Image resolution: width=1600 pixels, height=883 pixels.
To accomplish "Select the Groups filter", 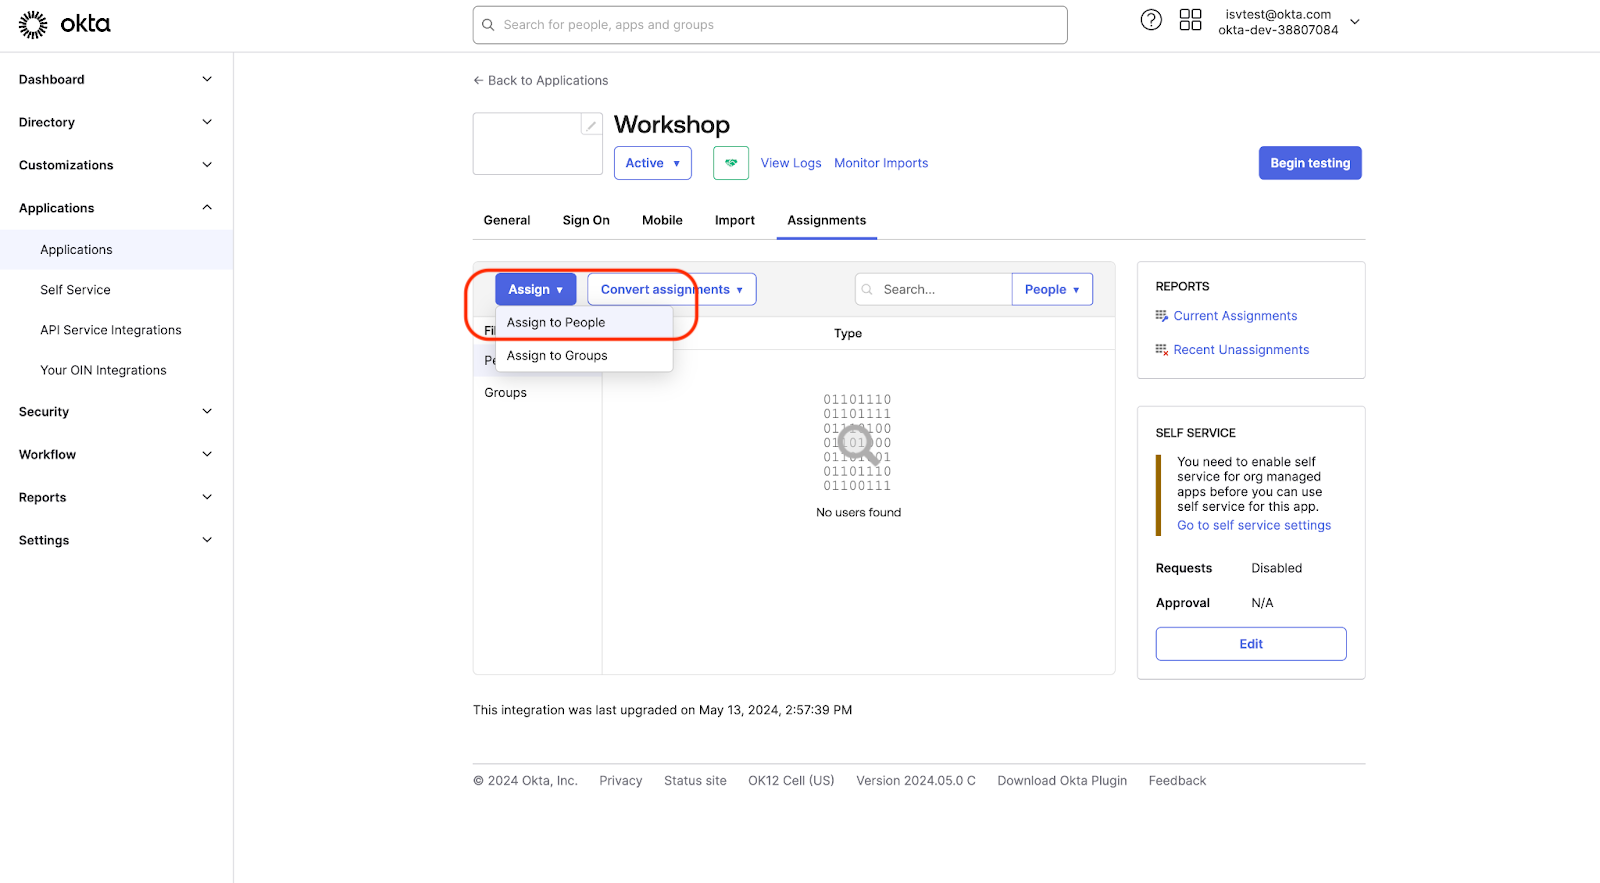I will click(506, 393).
